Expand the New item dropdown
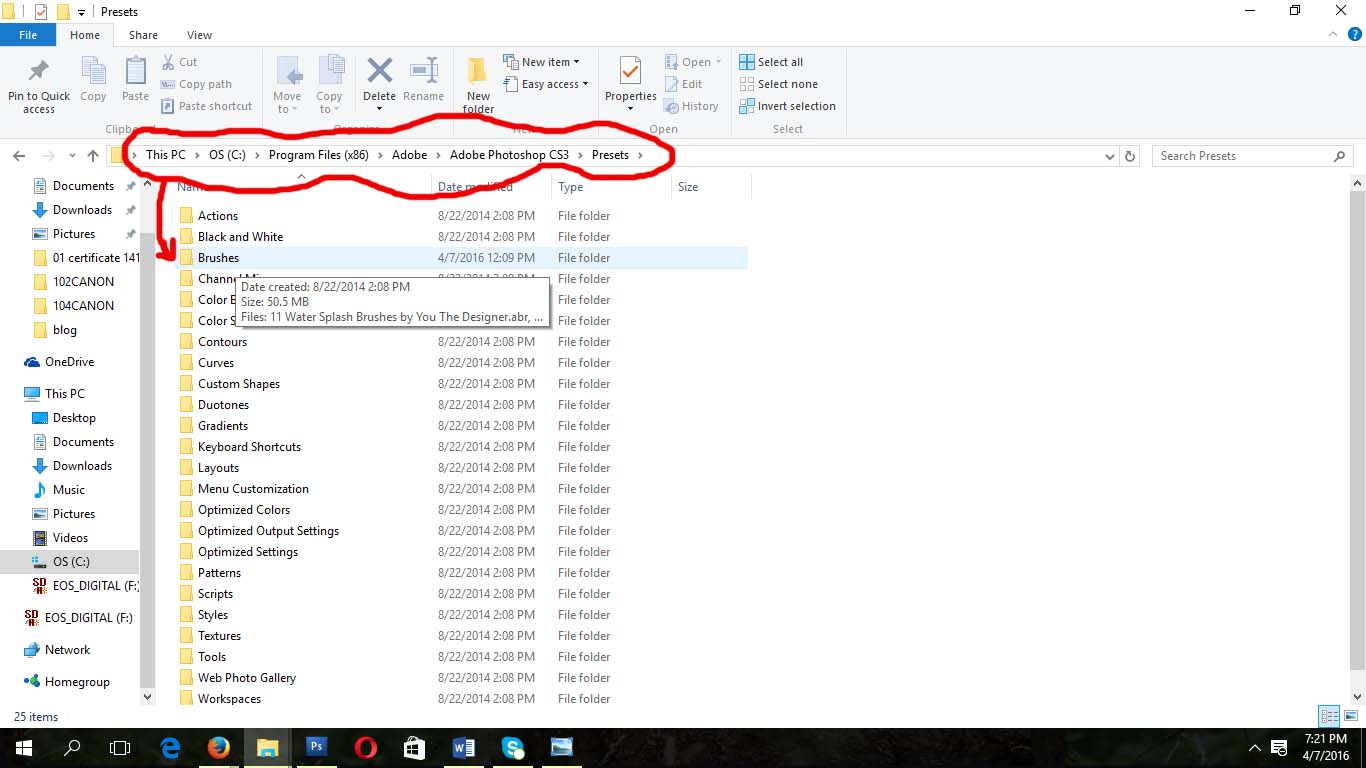Image resolution: width=1366 pixels, height=768 pixels. click(x=541, y=62)
